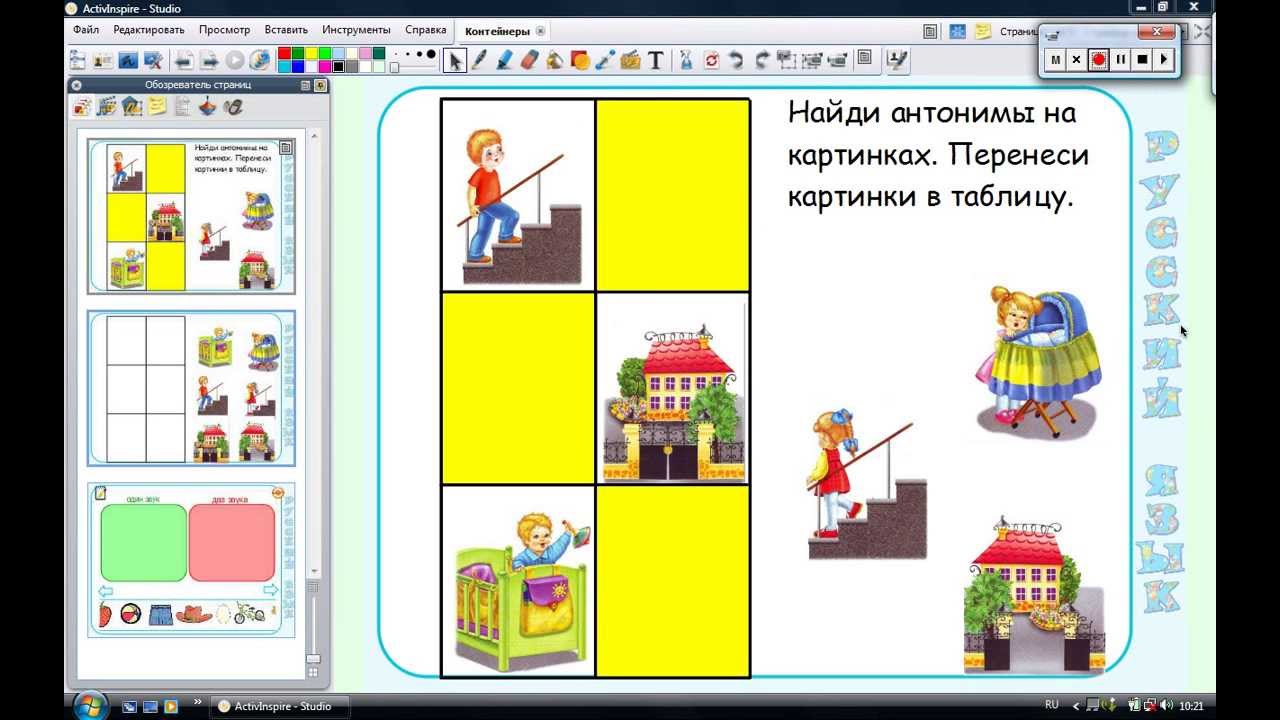
Task: Redo the last action
Action: [x=762, y=60]
